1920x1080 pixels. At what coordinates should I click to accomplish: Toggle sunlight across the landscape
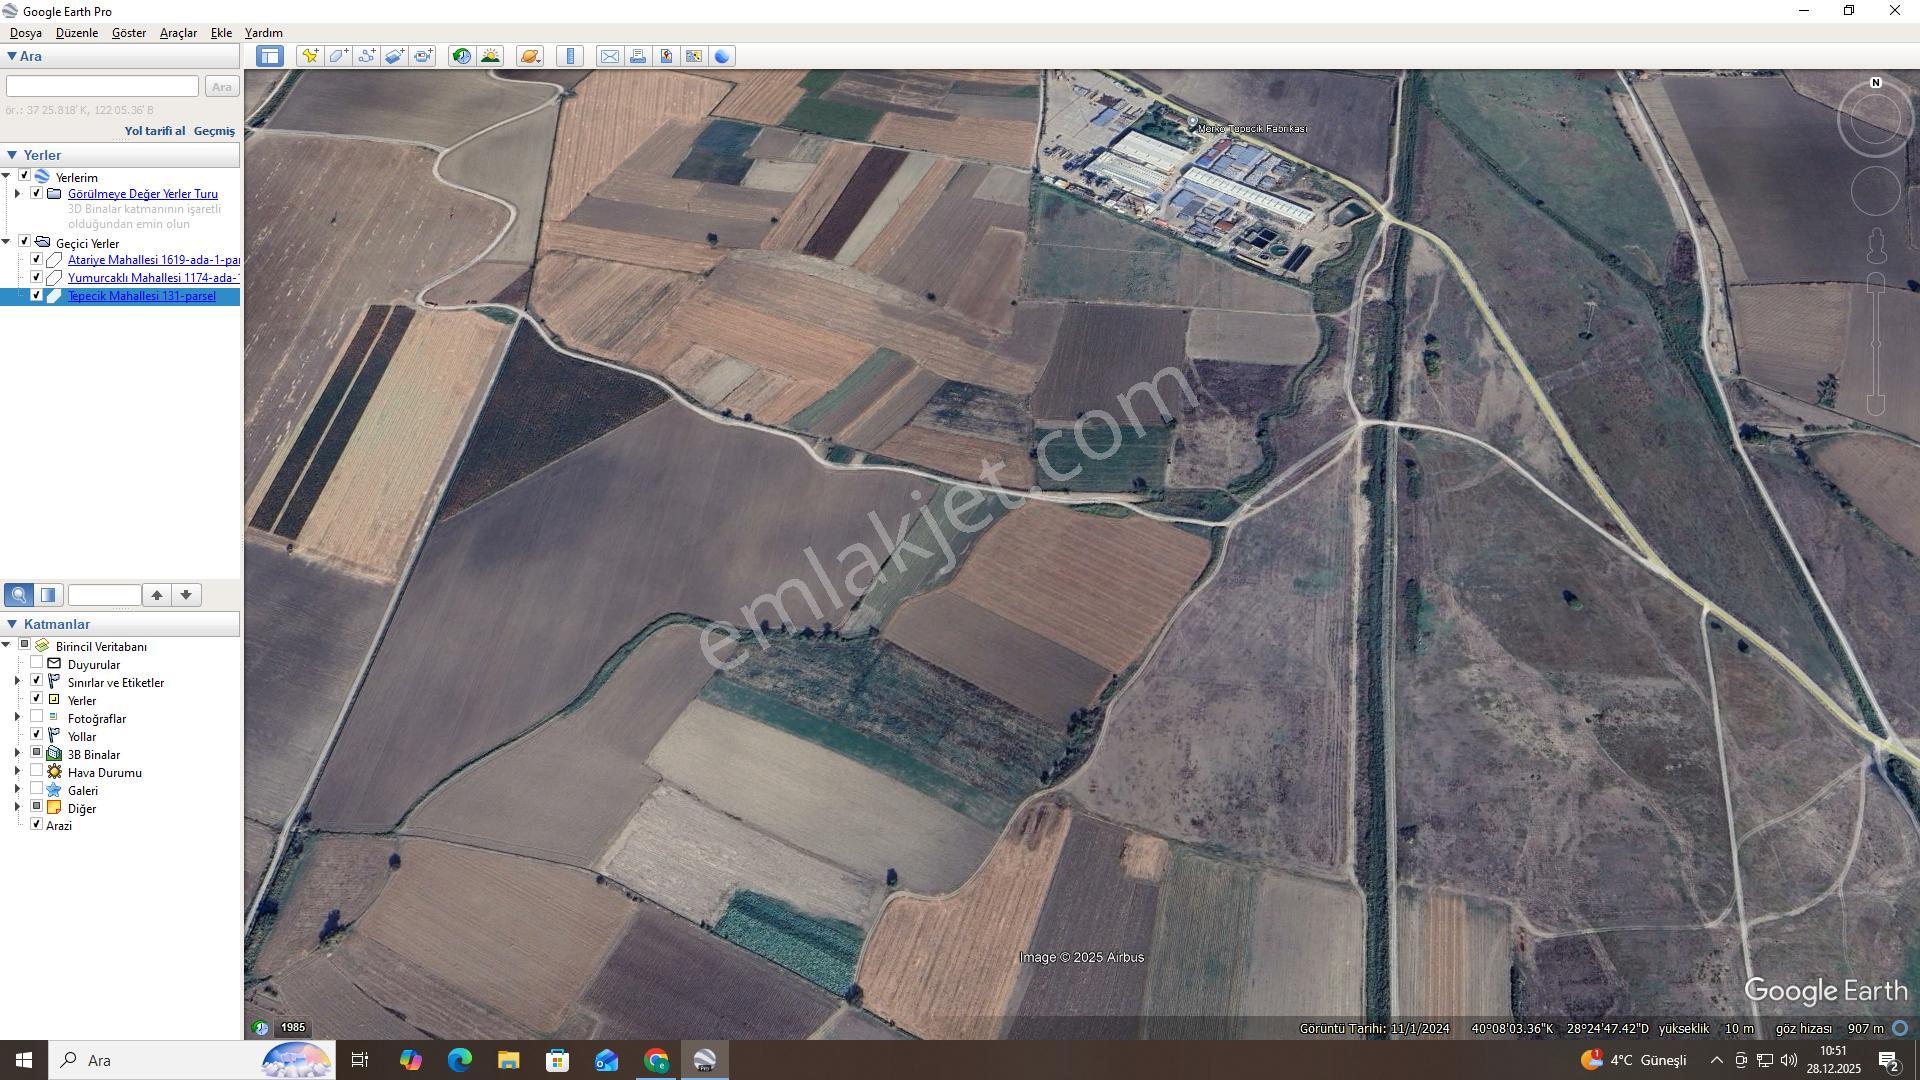(490, 56)
